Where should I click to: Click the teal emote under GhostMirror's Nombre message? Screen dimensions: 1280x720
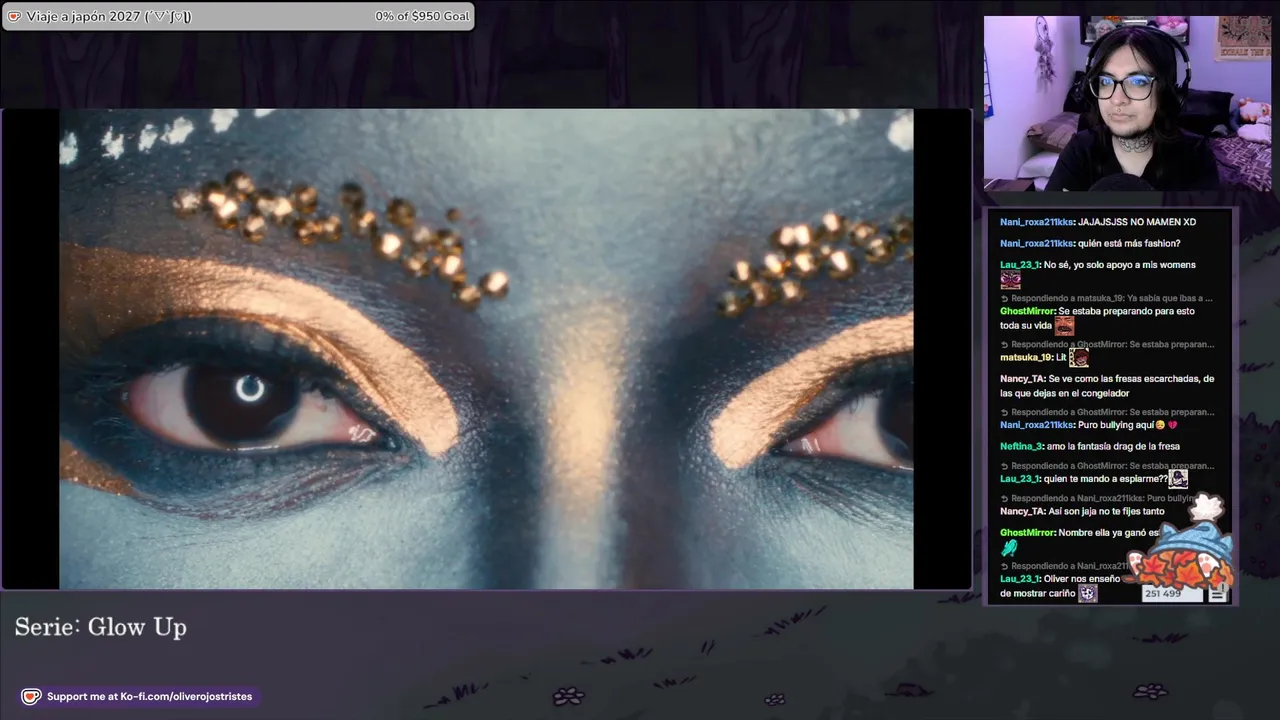[1009, 547]
